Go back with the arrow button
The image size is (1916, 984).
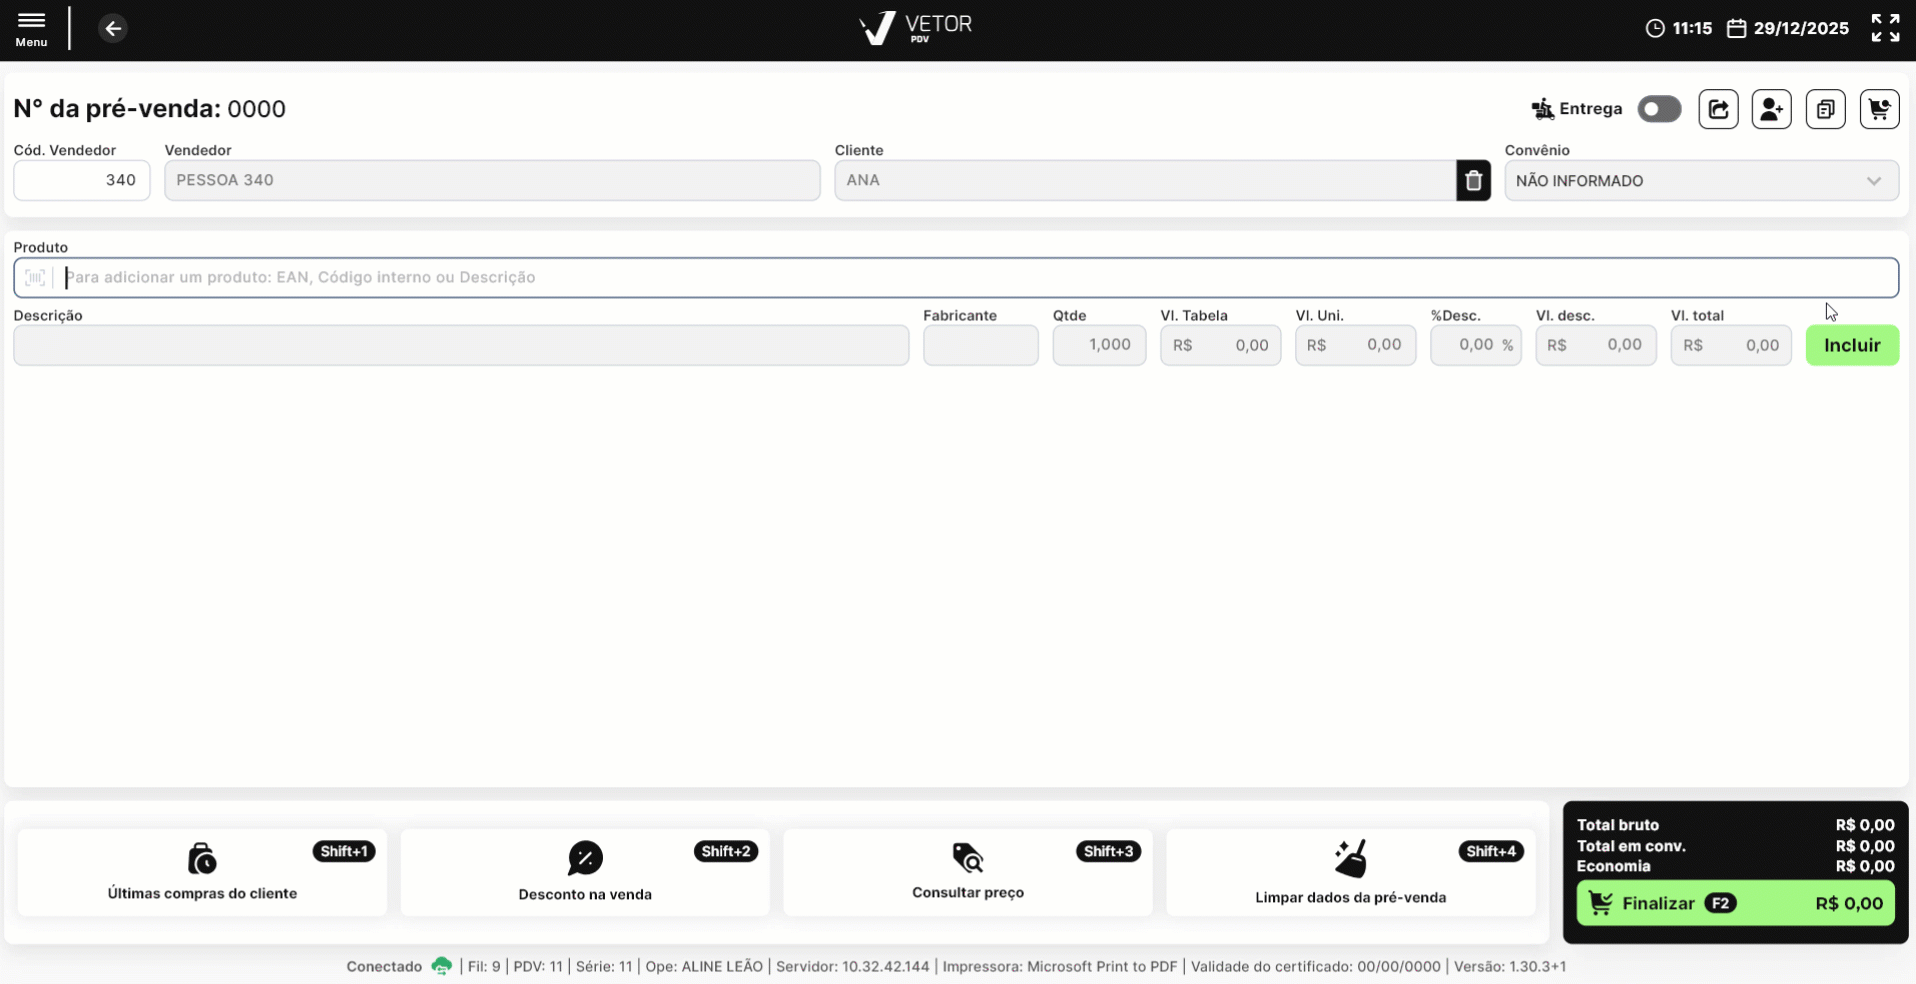(113, 28)
